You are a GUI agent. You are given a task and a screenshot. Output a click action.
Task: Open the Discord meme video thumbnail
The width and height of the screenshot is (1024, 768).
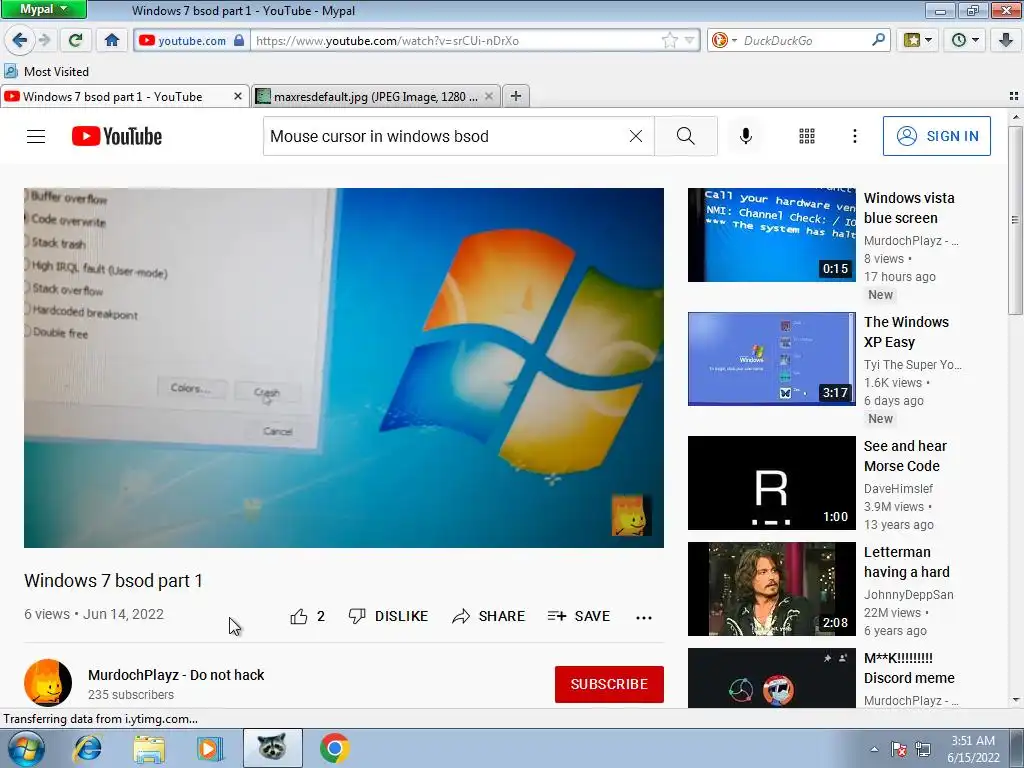(x=771, y=678)
